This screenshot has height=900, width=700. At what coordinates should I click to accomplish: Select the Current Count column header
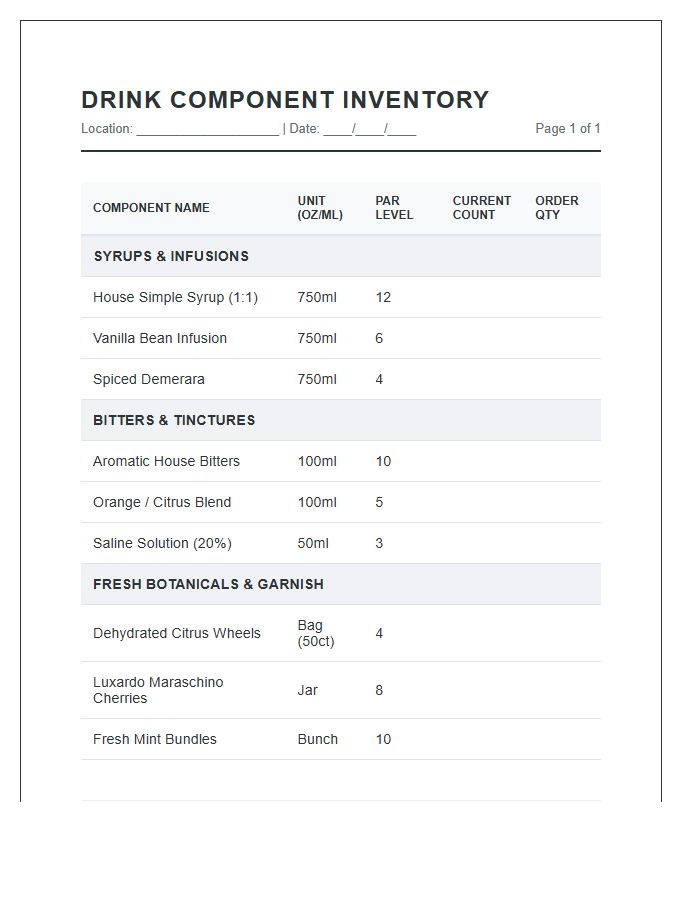coord(481,208)
